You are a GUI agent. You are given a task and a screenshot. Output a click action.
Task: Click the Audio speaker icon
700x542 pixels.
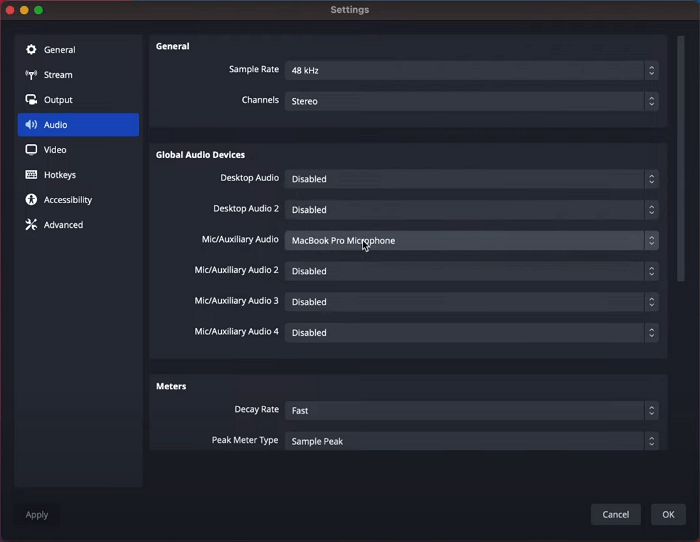pyautogui.click(x=31, y=125)
